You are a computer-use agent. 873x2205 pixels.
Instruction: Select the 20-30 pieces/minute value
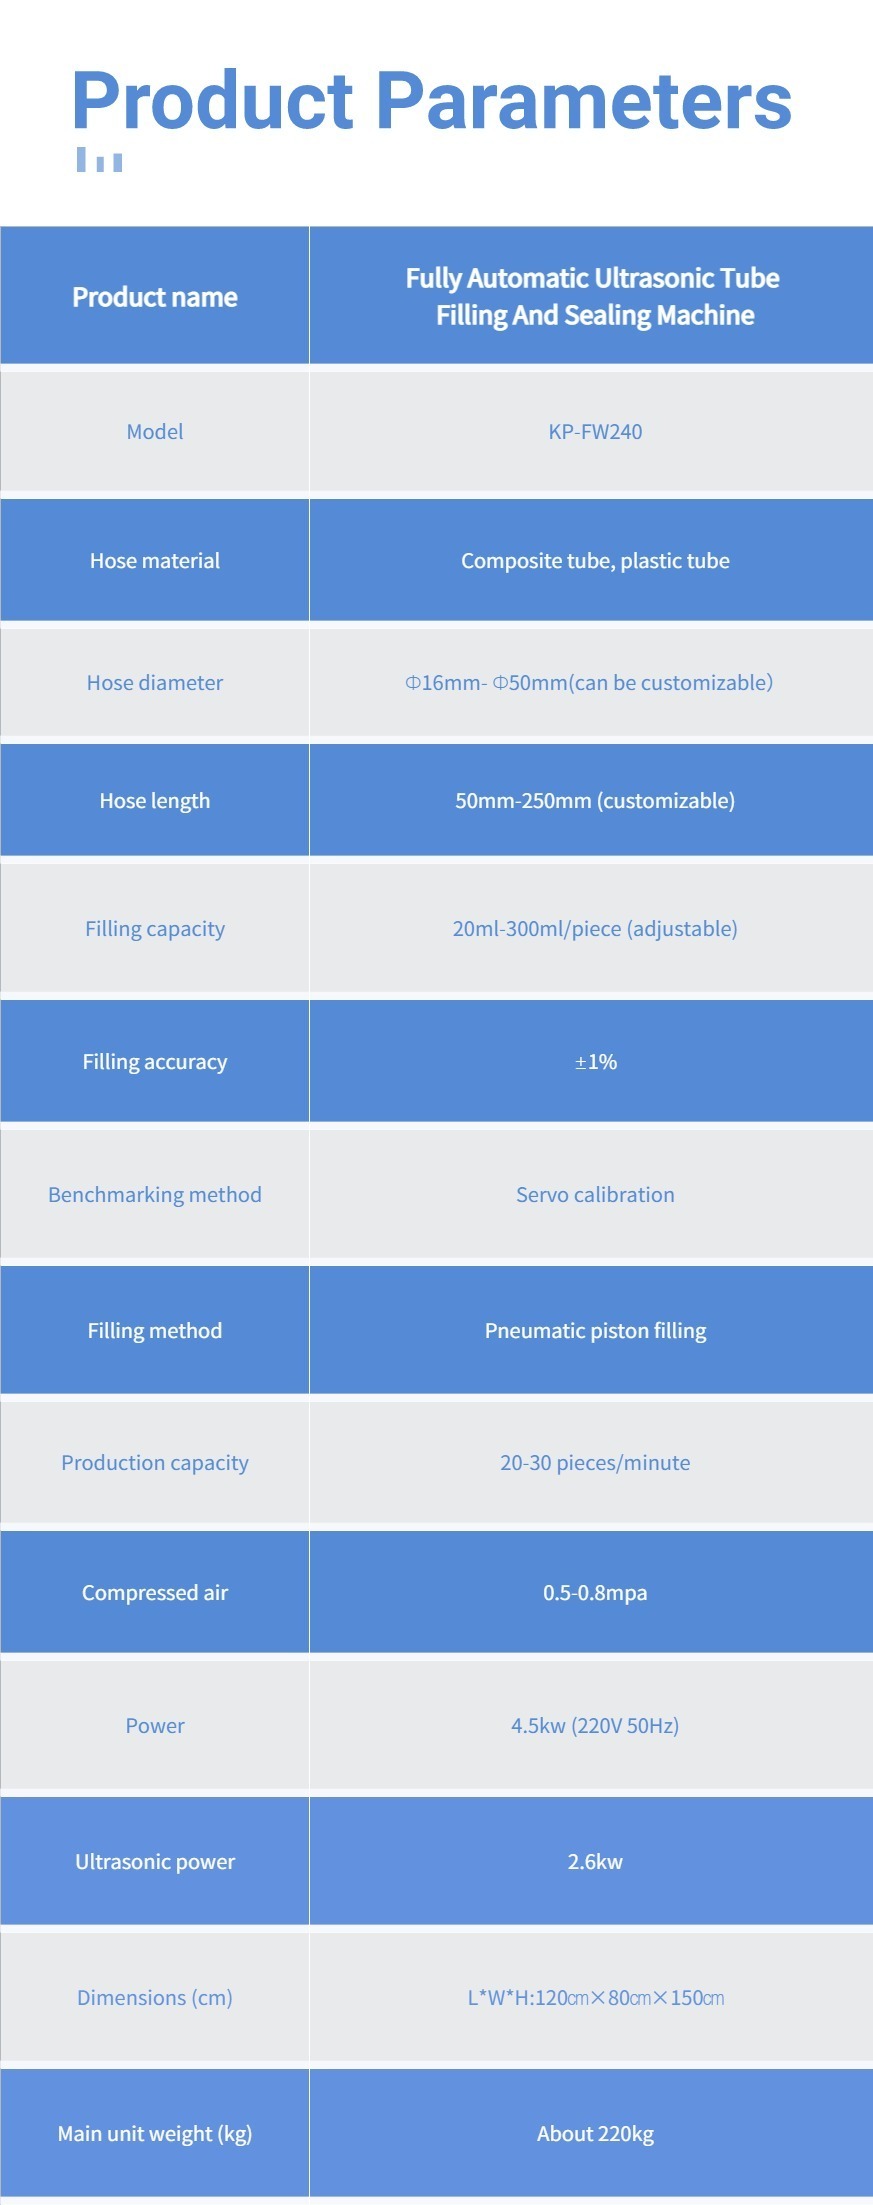pyautogui.click(x=595, y=1463)
